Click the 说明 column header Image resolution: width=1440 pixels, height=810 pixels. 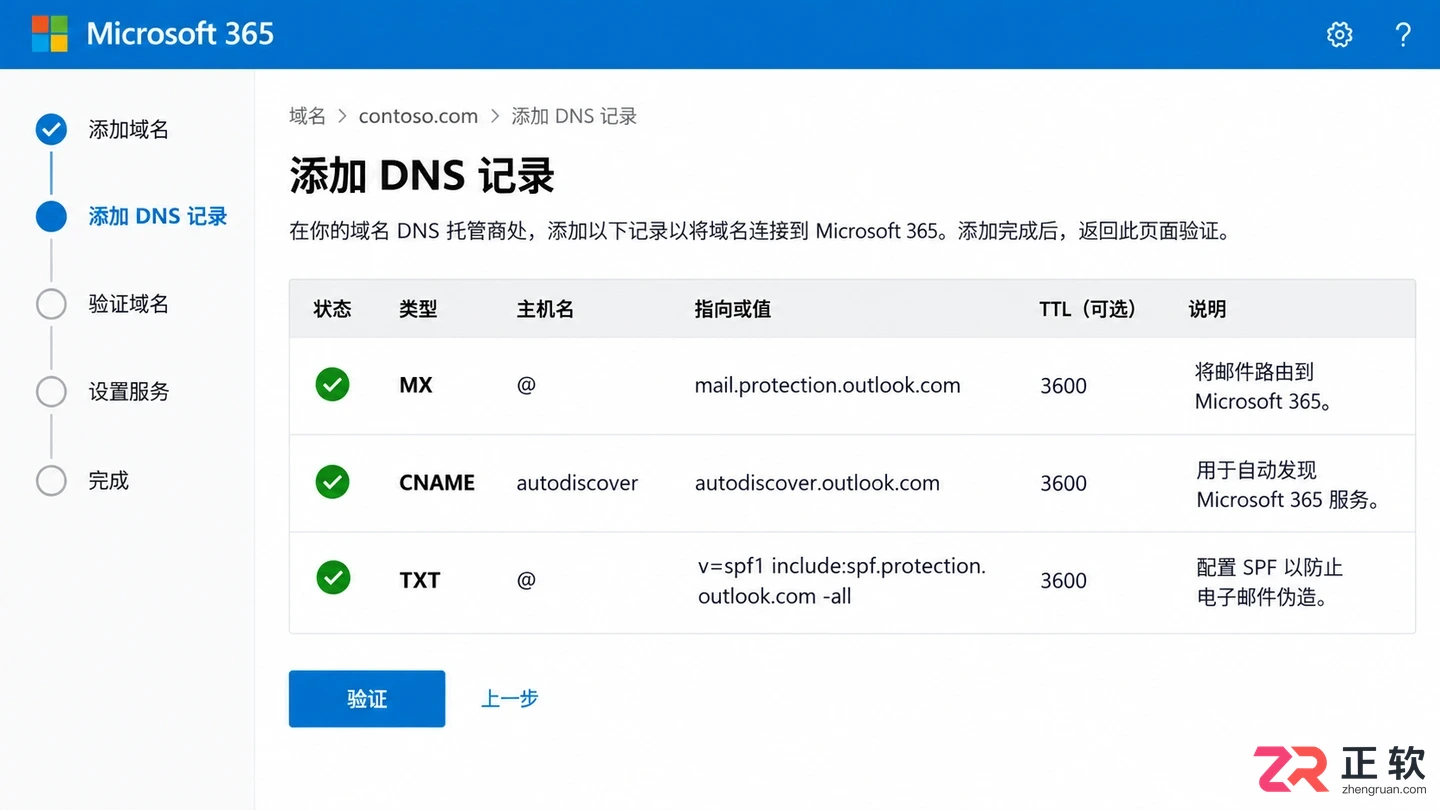[x=1207, y=309]
